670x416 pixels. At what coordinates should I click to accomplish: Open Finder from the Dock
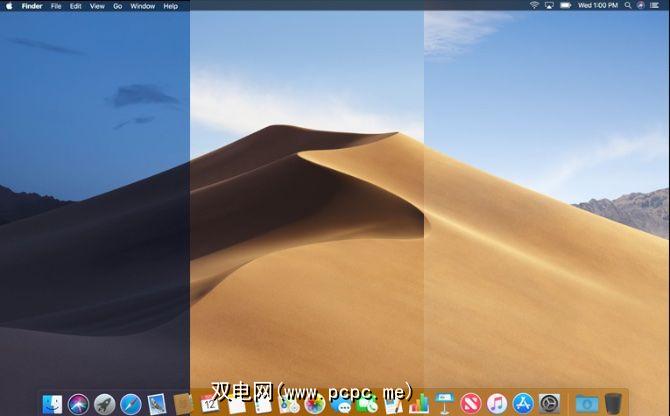tap(53, 403)
